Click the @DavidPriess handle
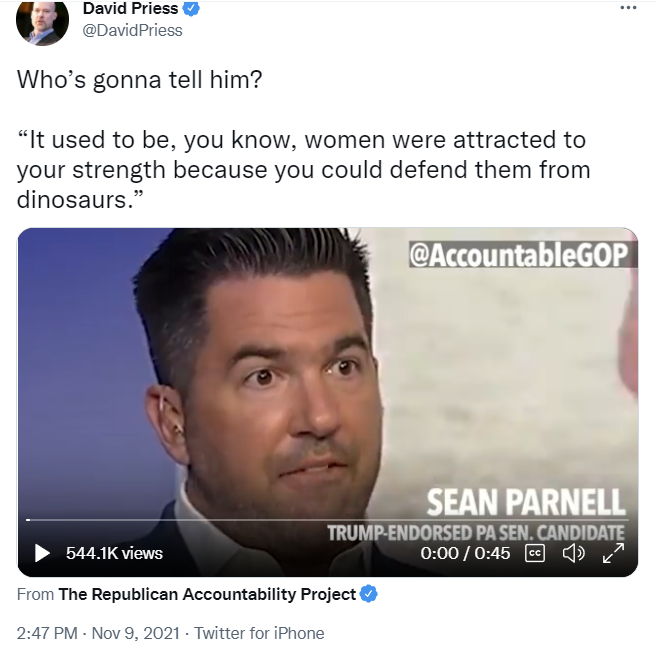The image size is (656, 653). tap(132, 30)
